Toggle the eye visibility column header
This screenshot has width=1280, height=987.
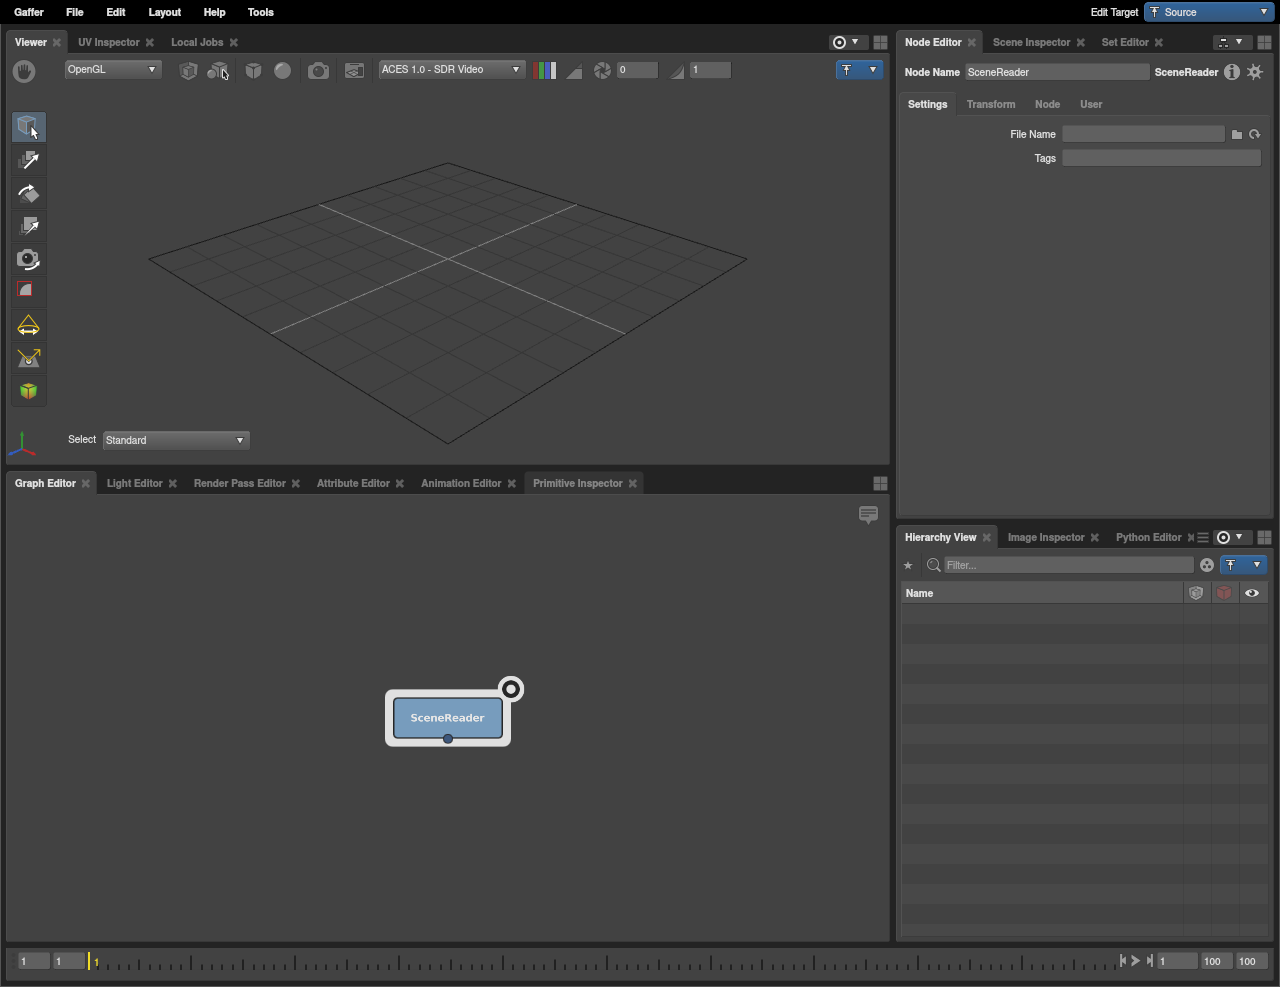(1252, 593)
